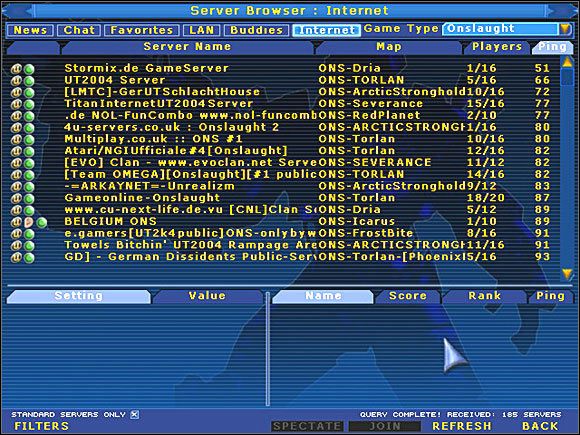Click the UT logo icon beside UT2004 Server
580x435 pixels.
(16, 81)
